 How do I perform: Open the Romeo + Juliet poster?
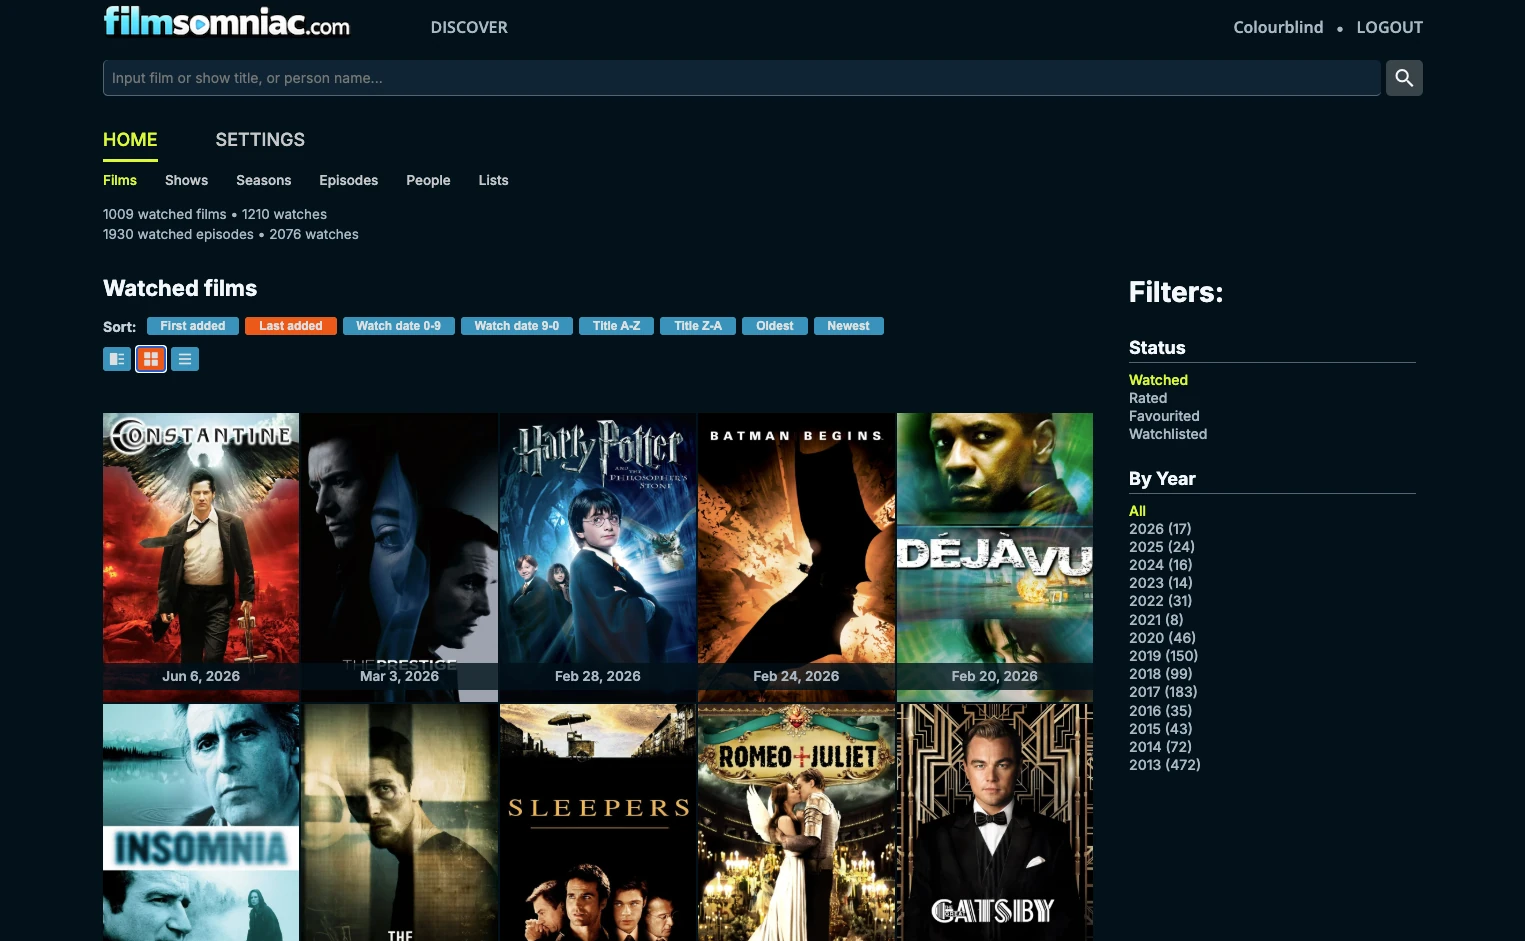click(x=796, y=822)
